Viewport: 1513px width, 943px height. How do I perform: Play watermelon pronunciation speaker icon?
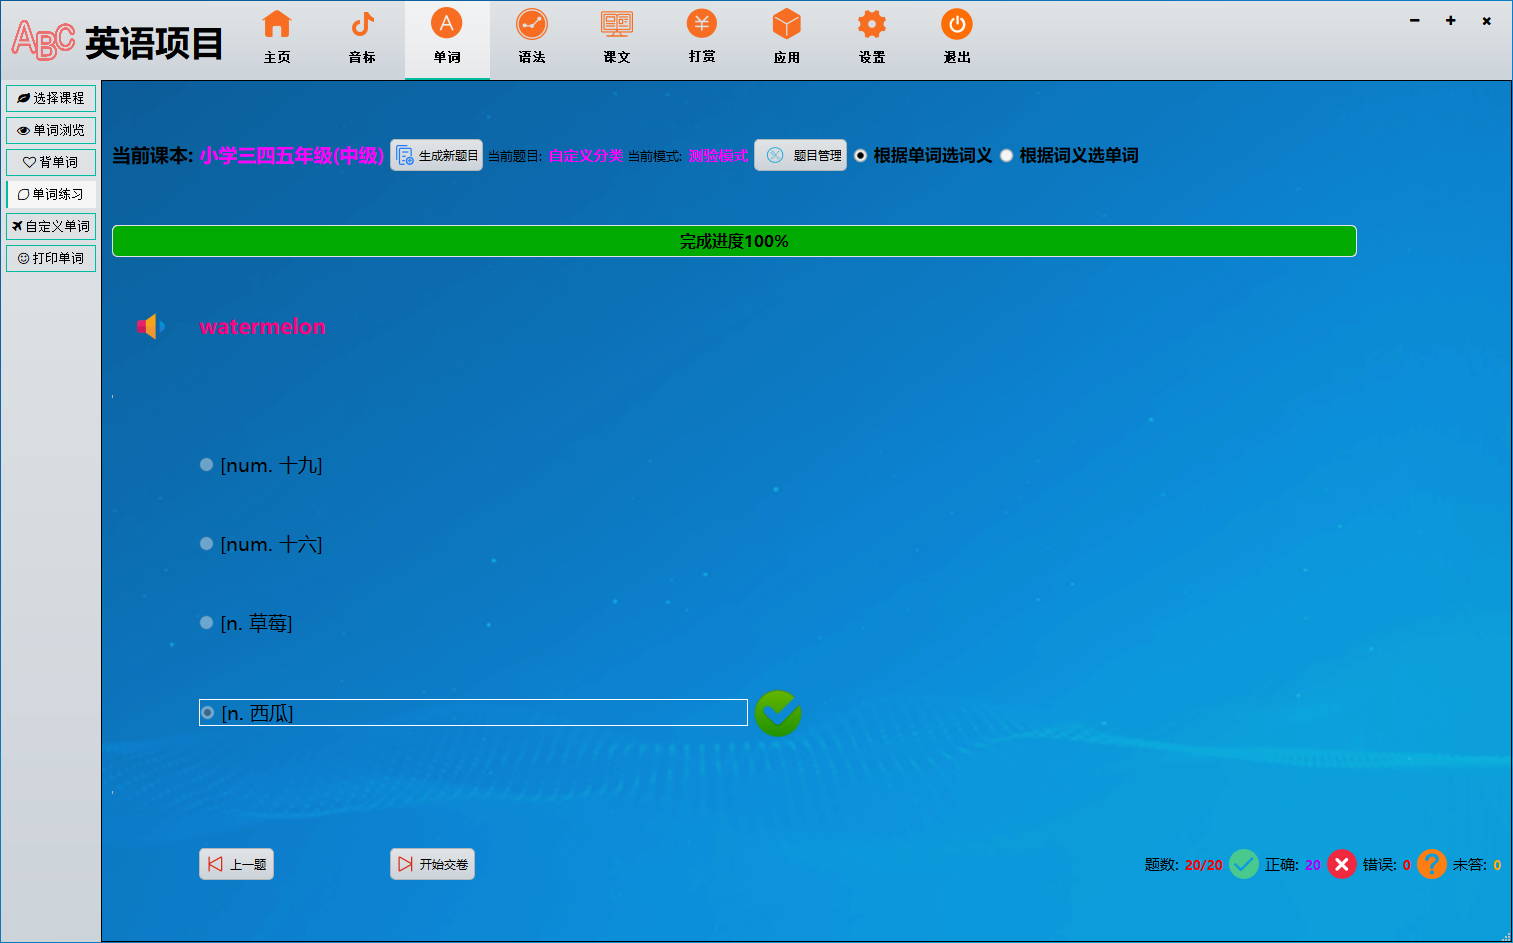150,326
